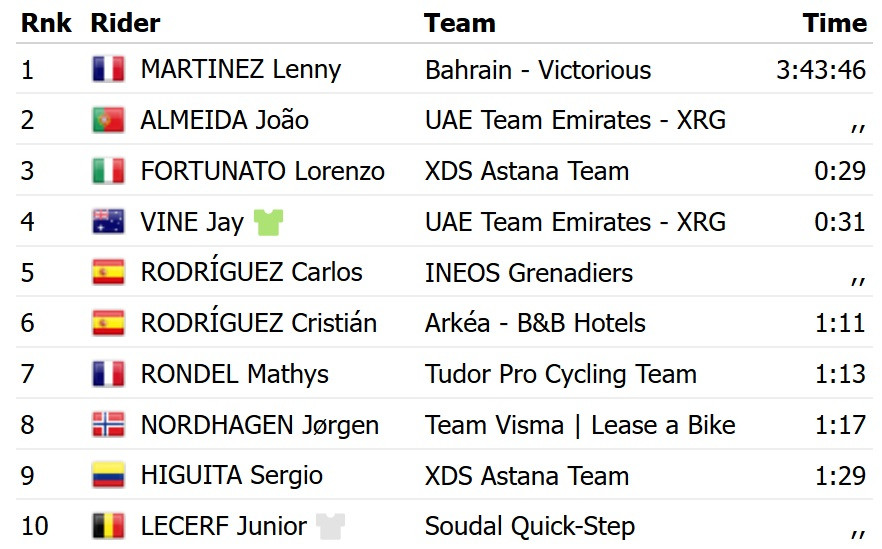Click the Portuguese flag beside ALMEIDA João
The image size is (882, 549).
point(107,120)
